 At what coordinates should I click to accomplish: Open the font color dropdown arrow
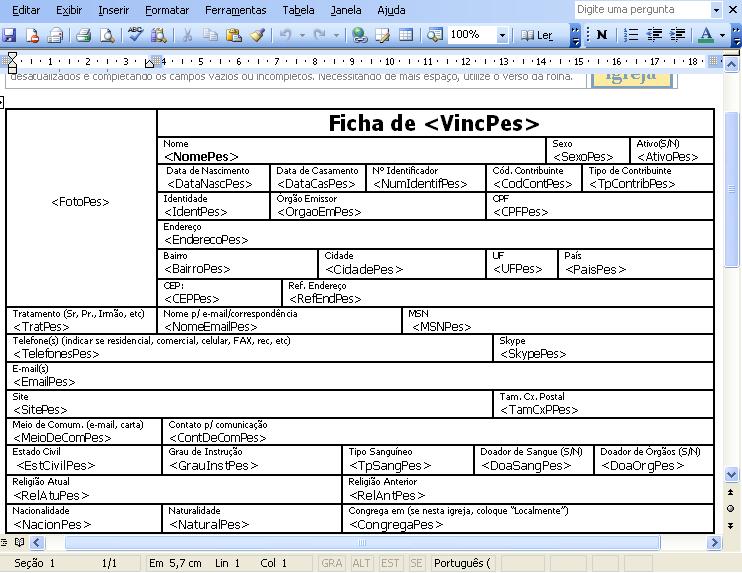click(x=722, y=35)
